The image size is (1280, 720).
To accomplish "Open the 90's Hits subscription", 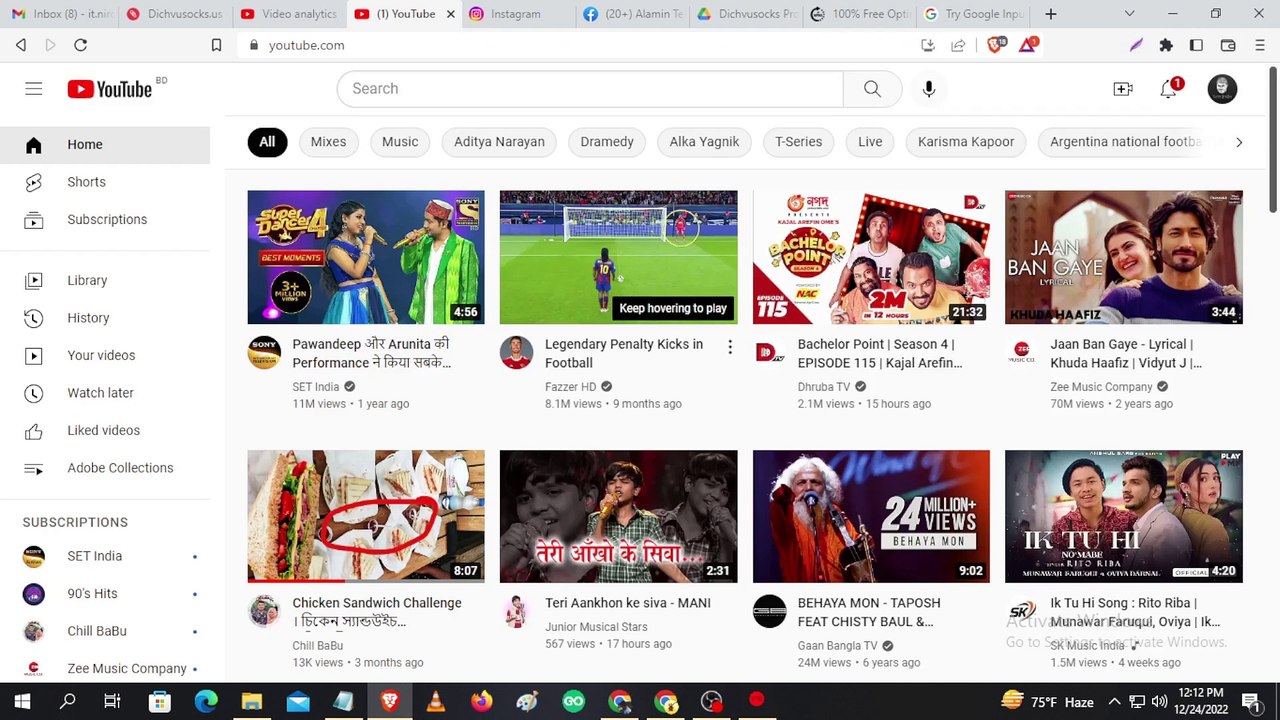I will pyautogui.click(x=105, y=594).
